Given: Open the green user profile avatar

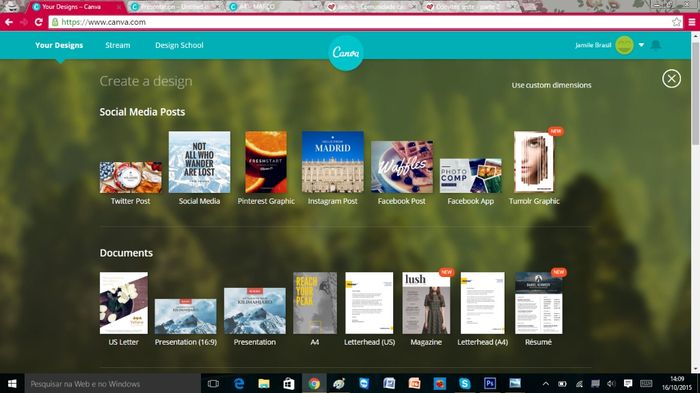Looking at the screenshot, I should 624,45.
